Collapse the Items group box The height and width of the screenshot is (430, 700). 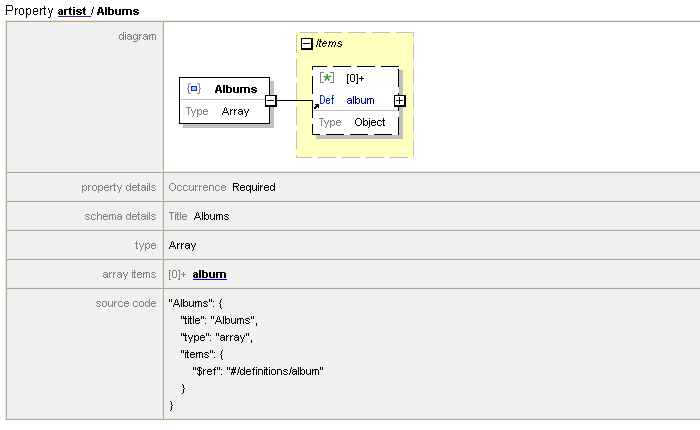[307, 44]
